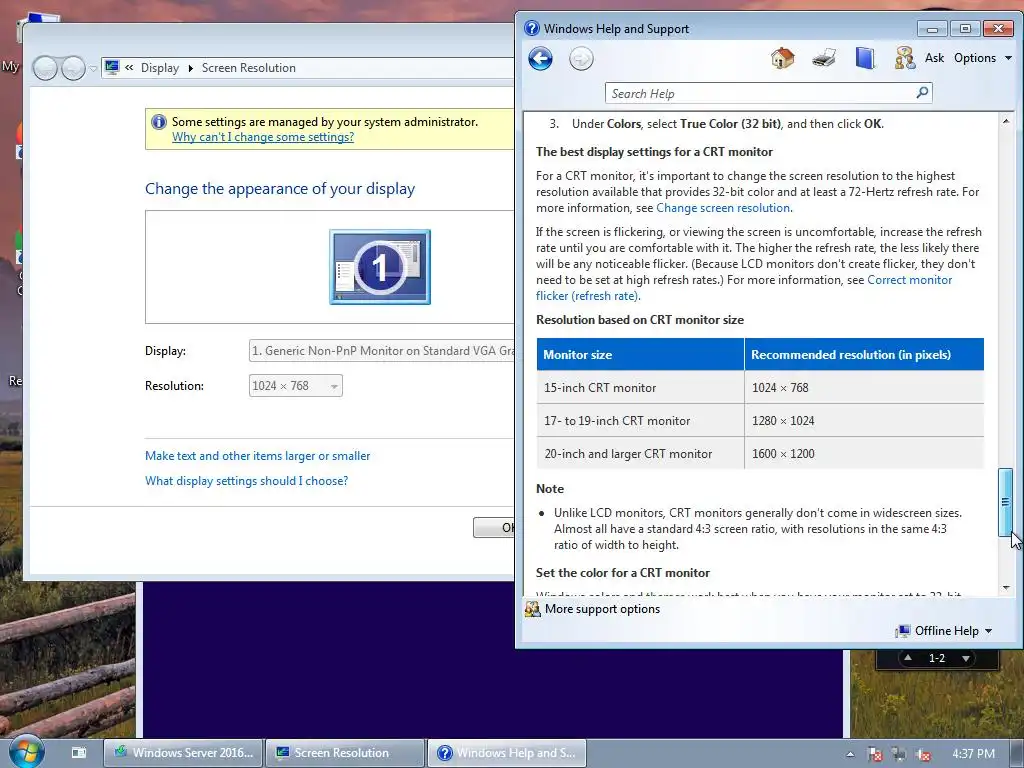
Task: Click the 1024 × 768 table cell
Action: [x=864, y=387]
